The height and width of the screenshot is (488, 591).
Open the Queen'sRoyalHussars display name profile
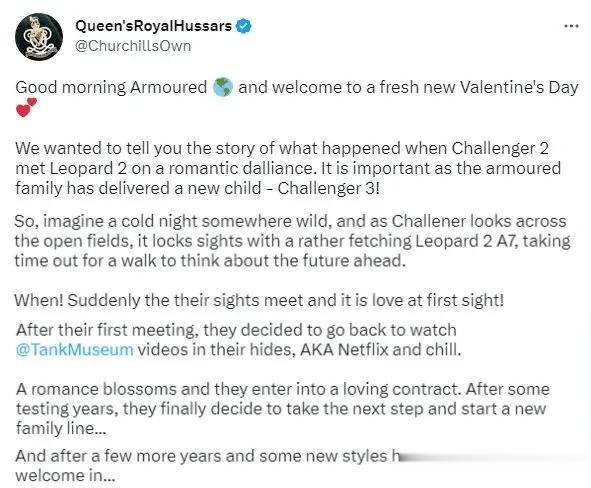point(153,26)
